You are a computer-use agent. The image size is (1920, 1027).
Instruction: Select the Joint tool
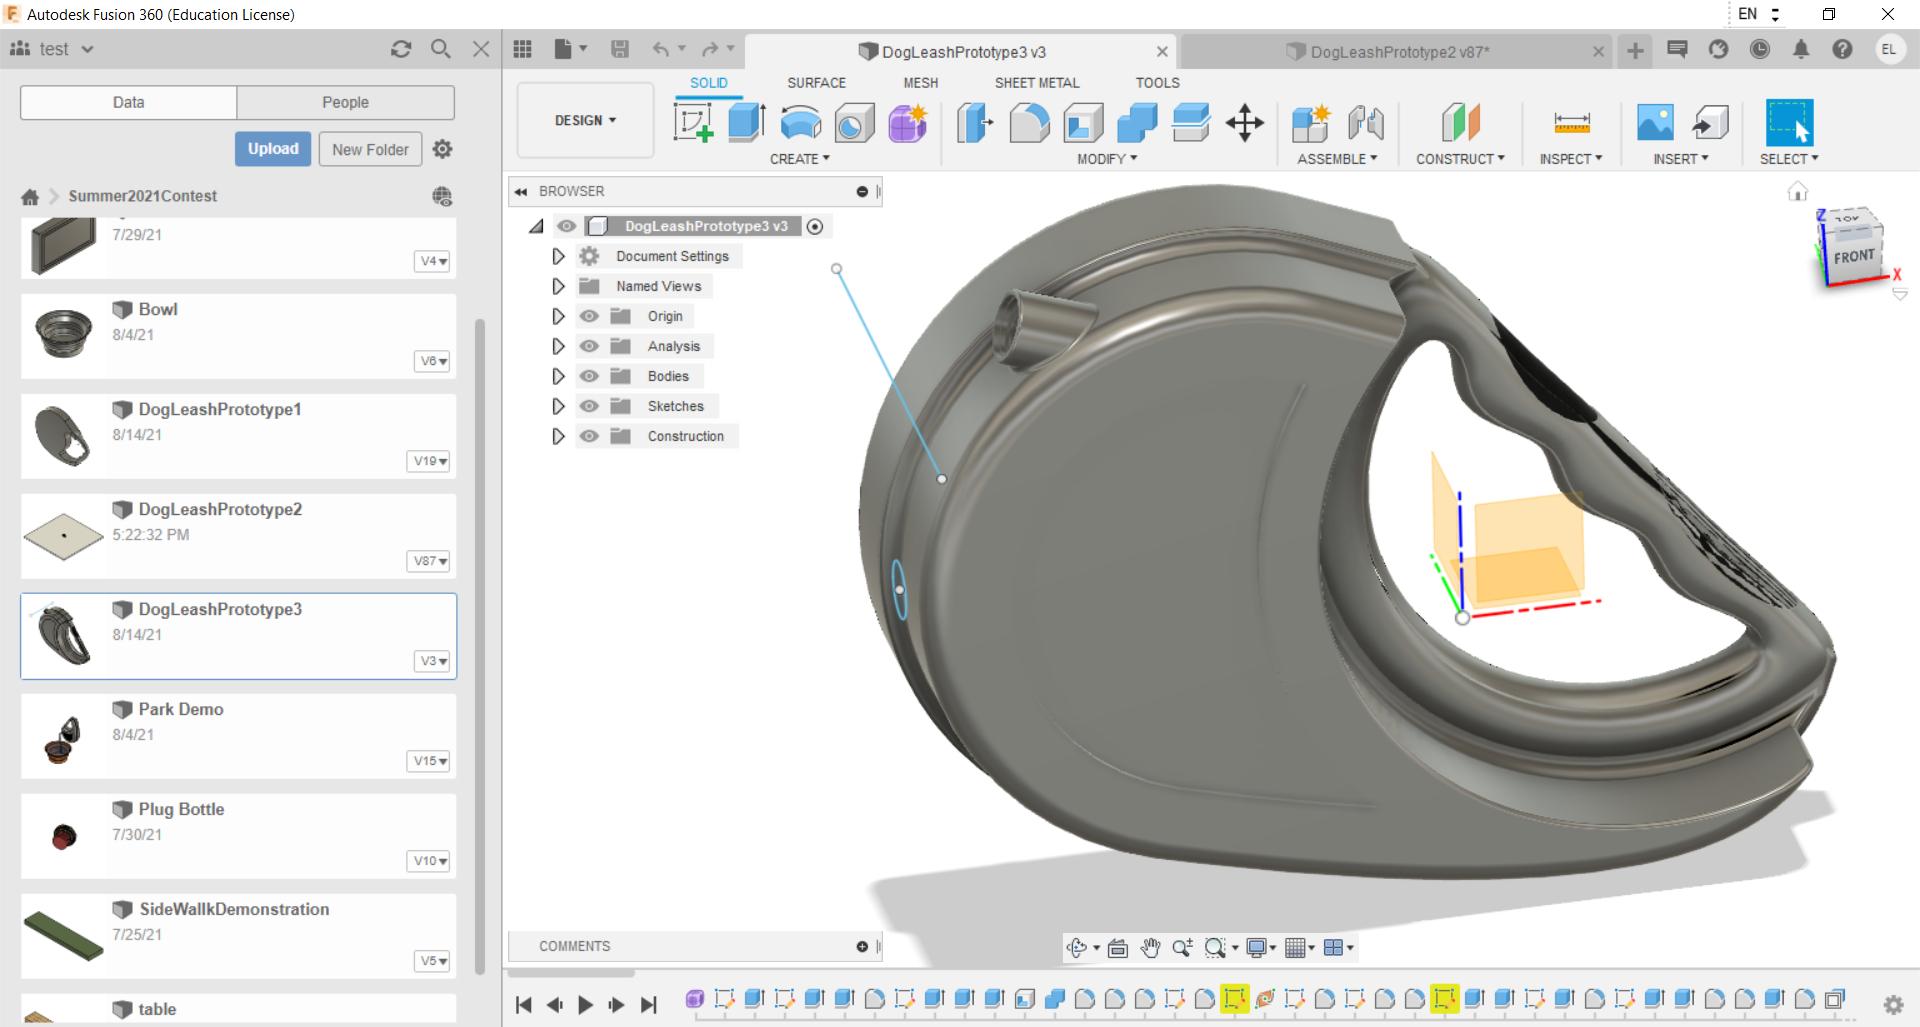pos(1365,123)
